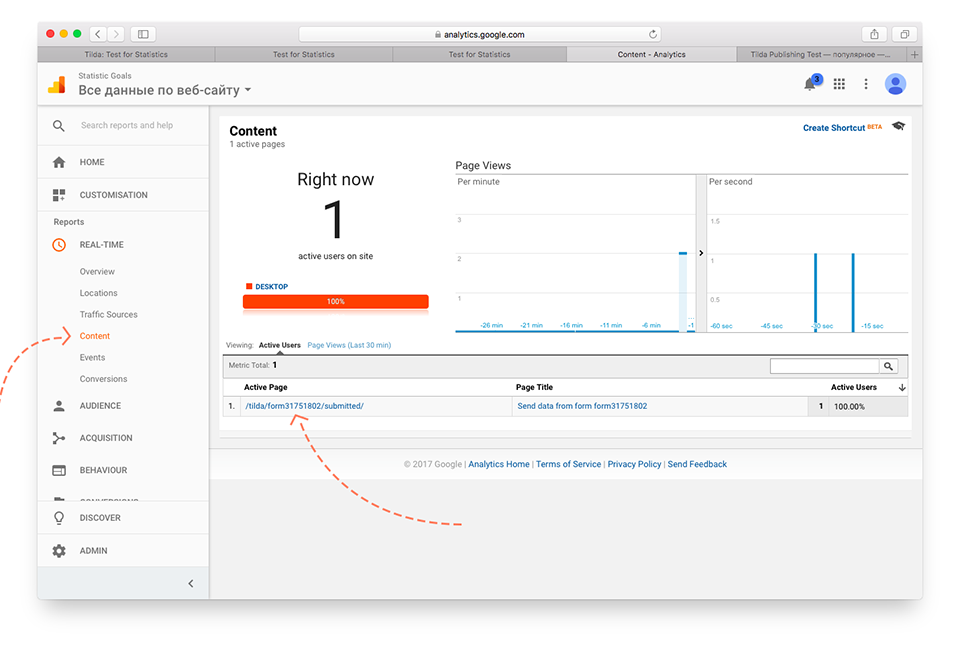Screen dimensions: 960x653
Task: Click the DISCOVER lightbulb icon
Action: 58,517
